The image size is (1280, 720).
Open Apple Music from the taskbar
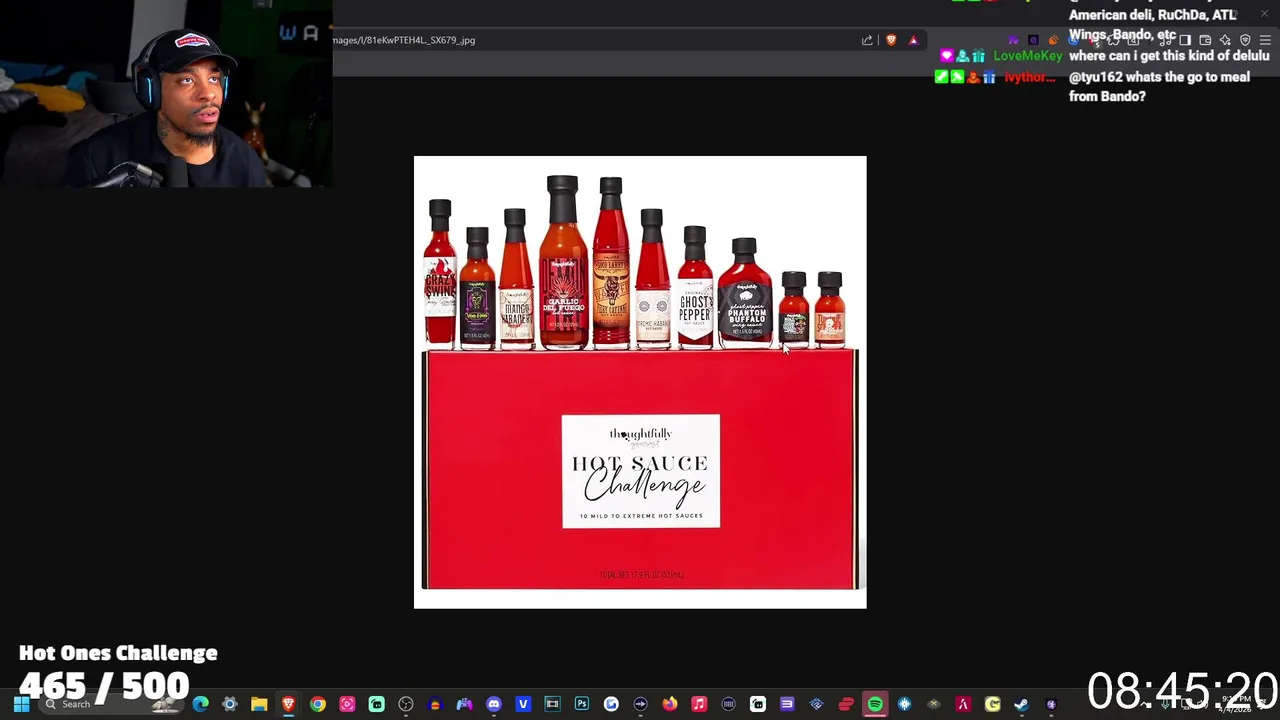[699, 704]
